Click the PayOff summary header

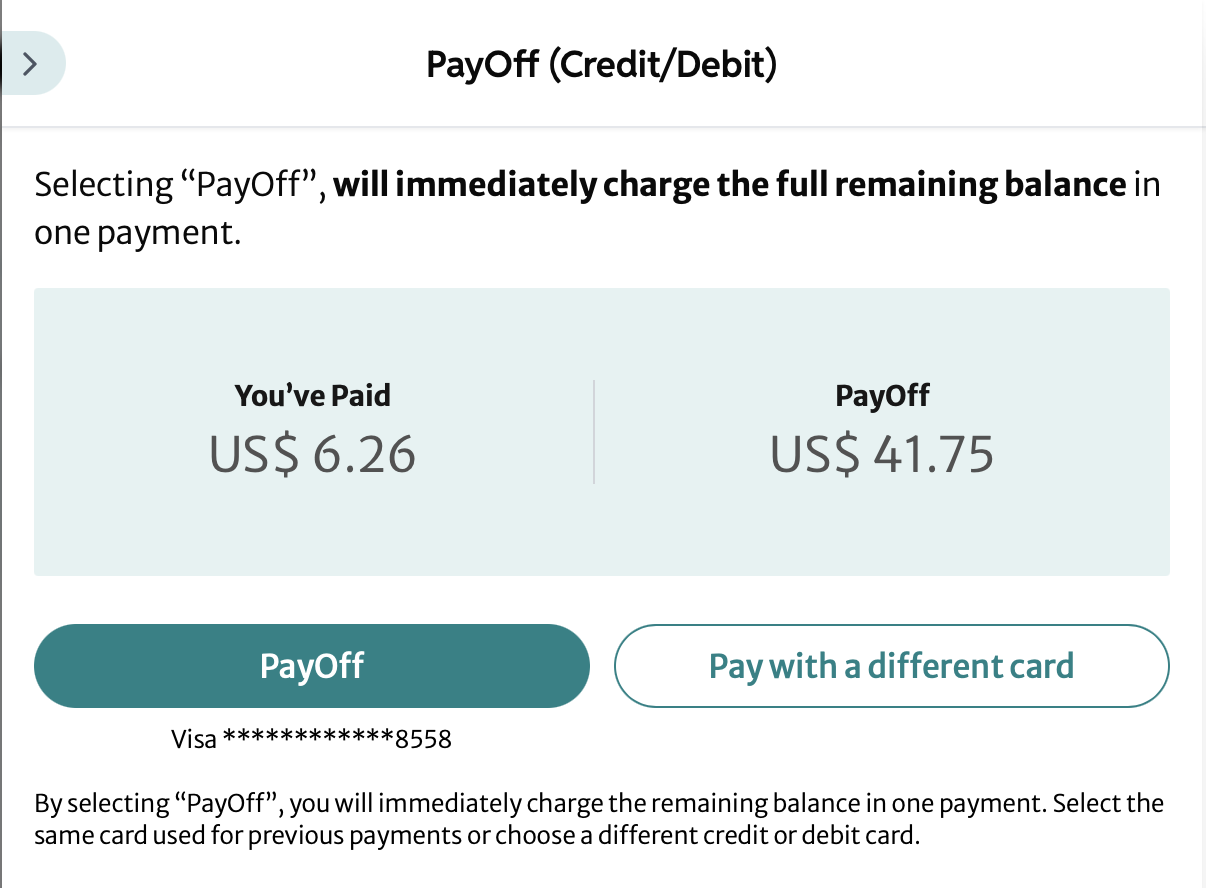point(881,395)
